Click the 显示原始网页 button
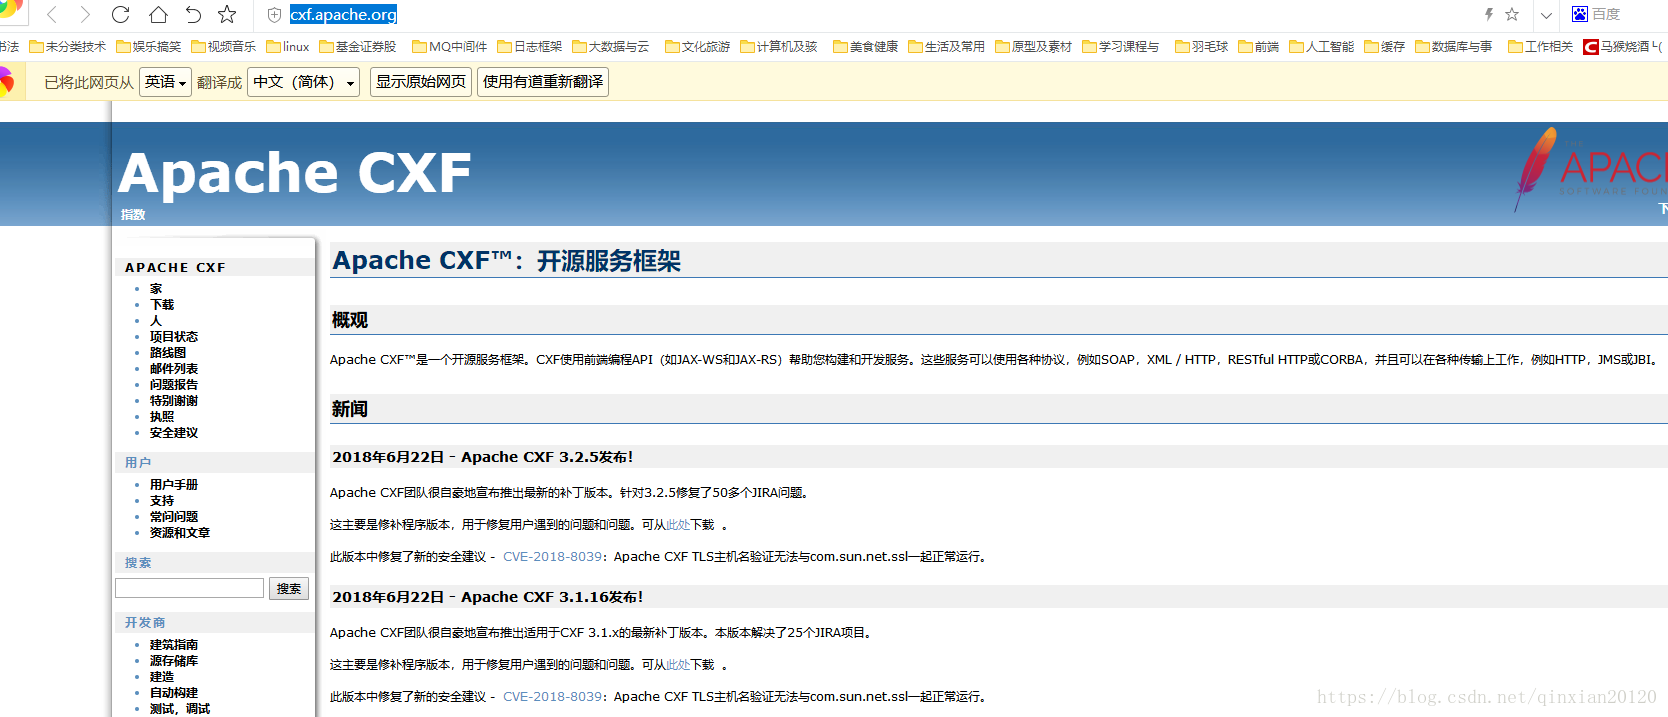The width and height of the screenshot is (1668, 717). (421, 82)
